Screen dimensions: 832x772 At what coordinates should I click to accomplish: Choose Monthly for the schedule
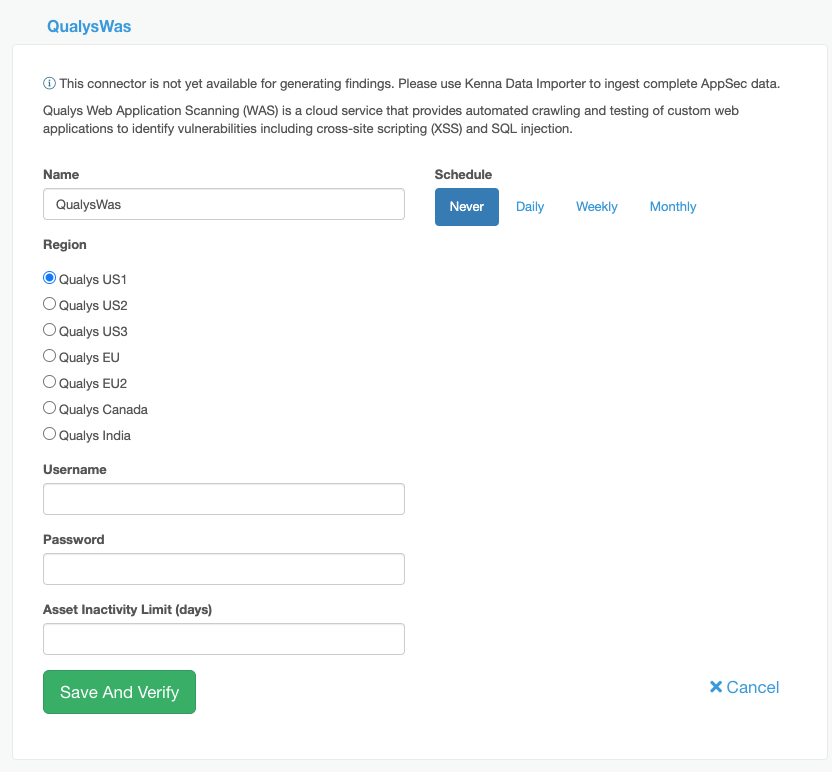tap(672, 206)
